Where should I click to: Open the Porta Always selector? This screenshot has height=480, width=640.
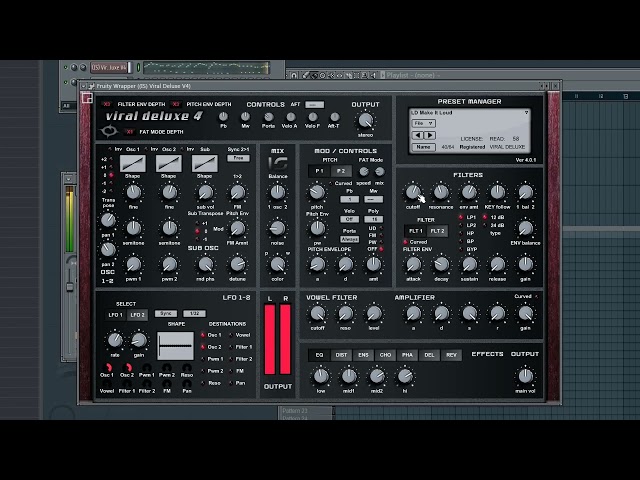click(x=349, y=239)
